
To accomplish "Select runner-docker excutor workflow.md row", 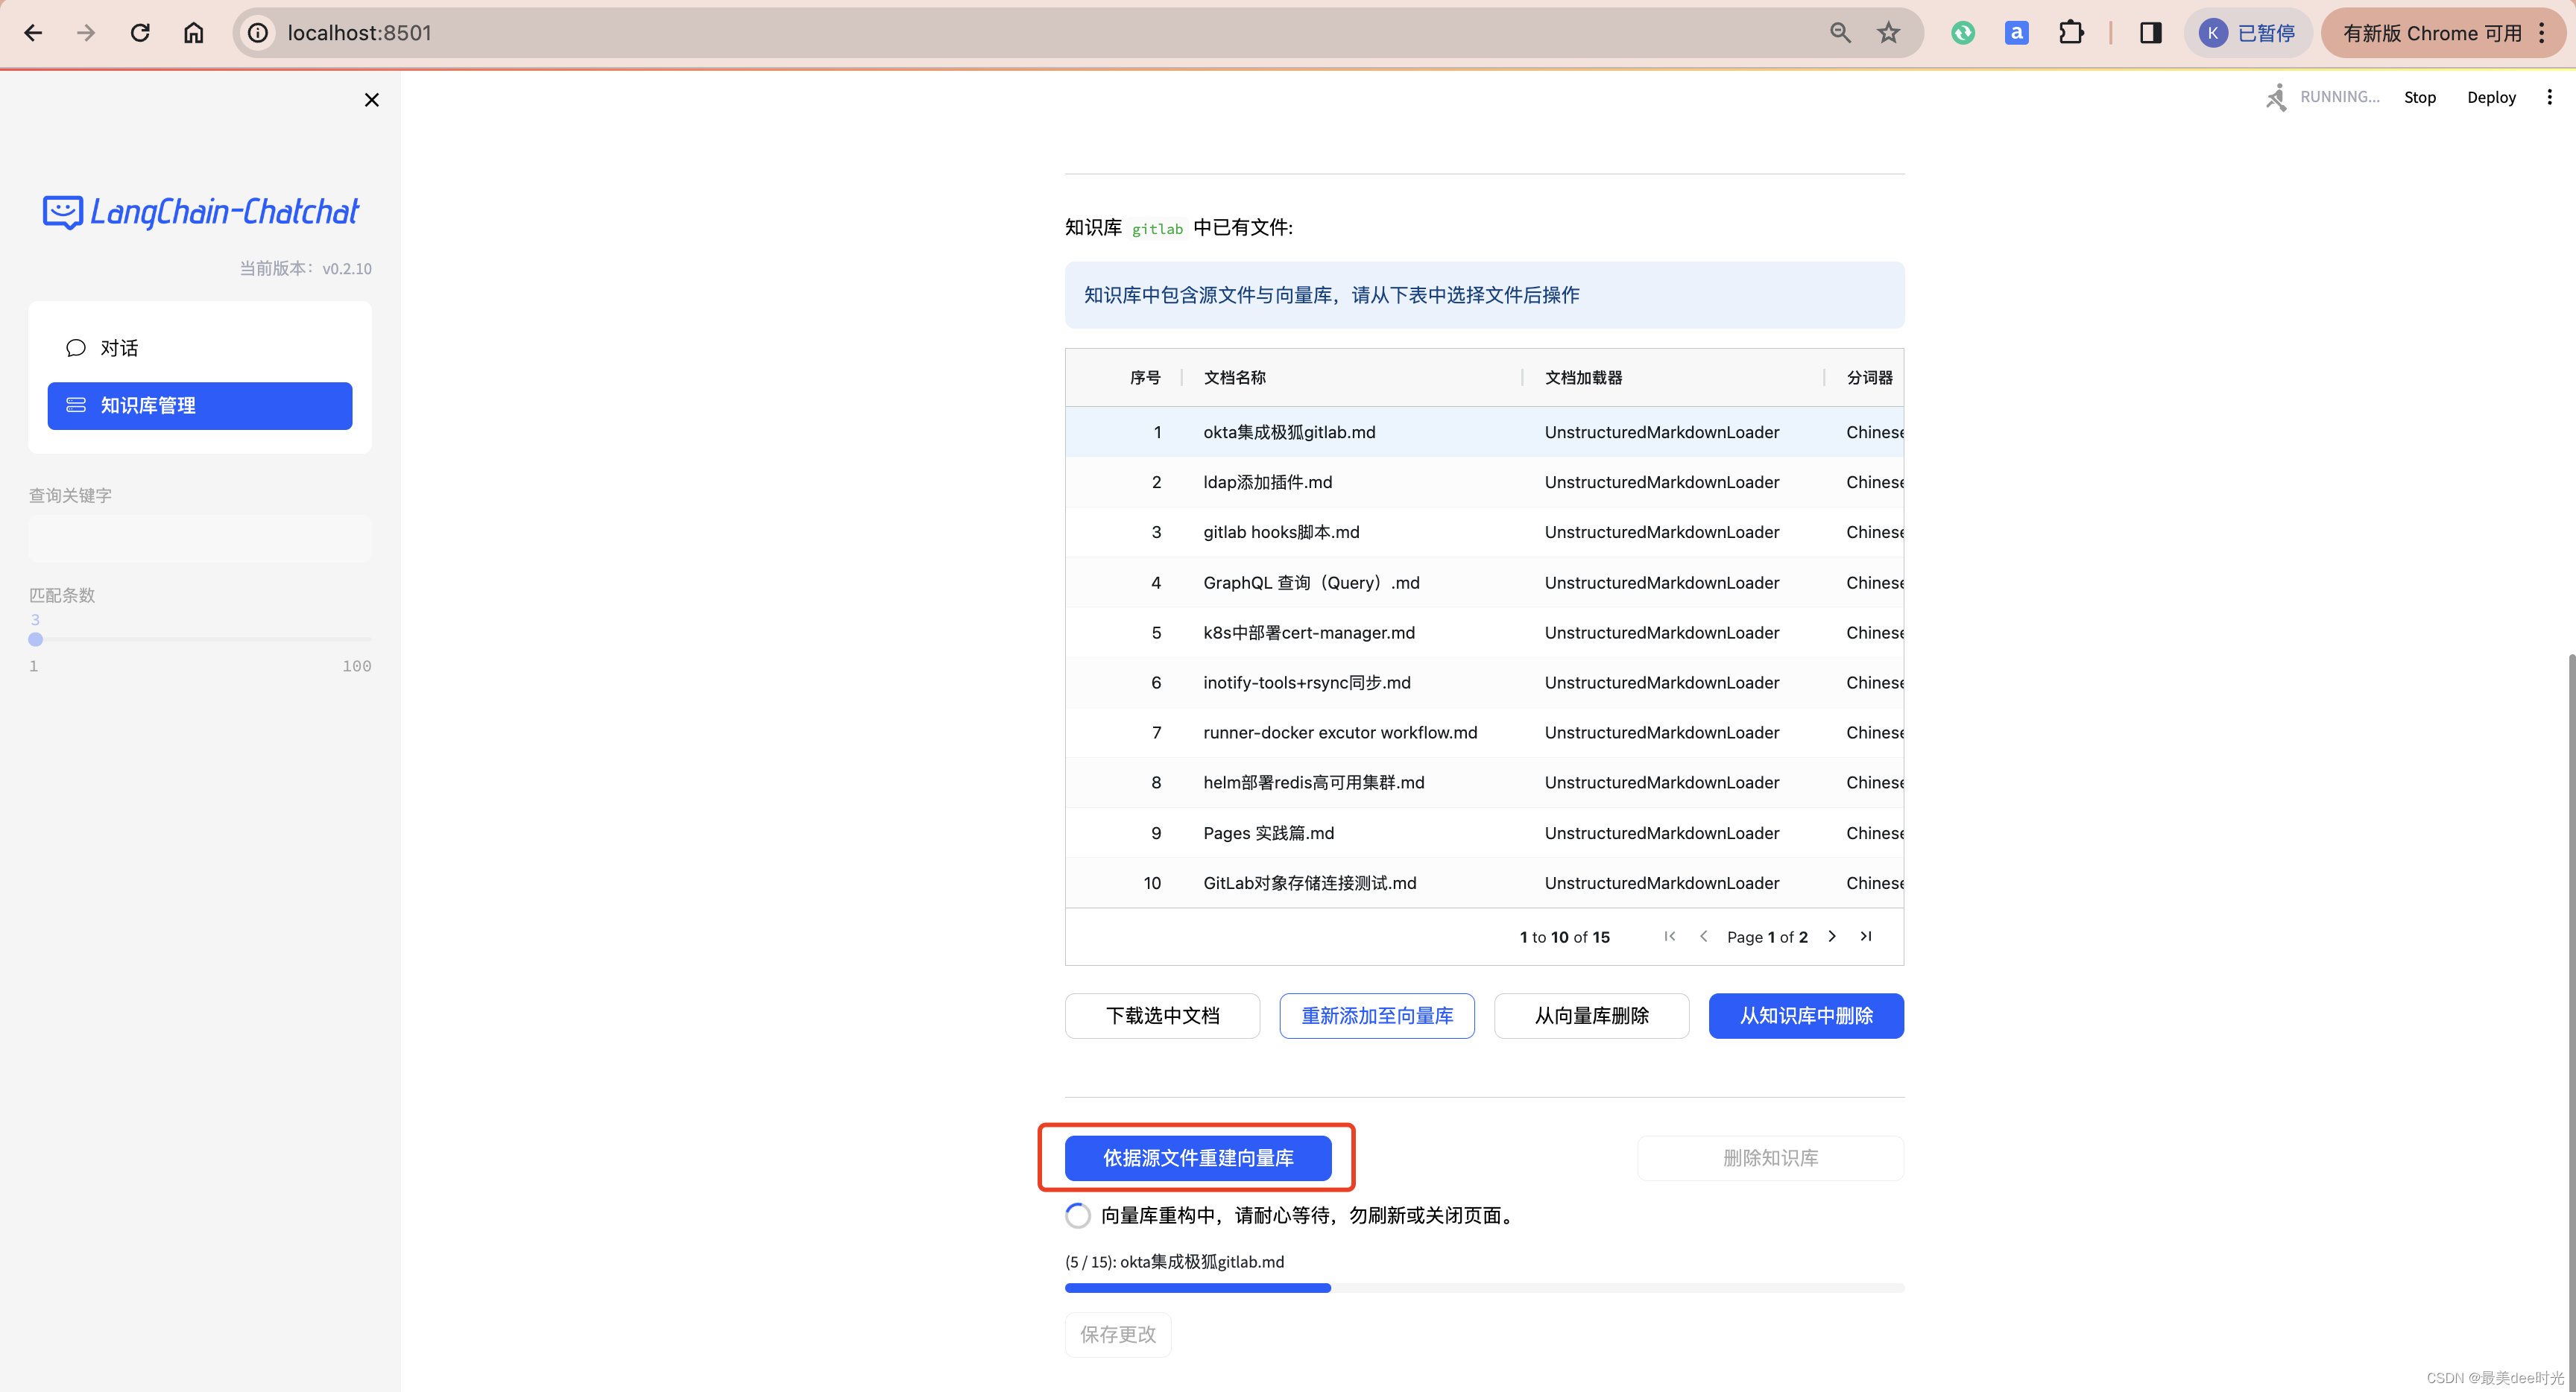I will pos(1484,732).
